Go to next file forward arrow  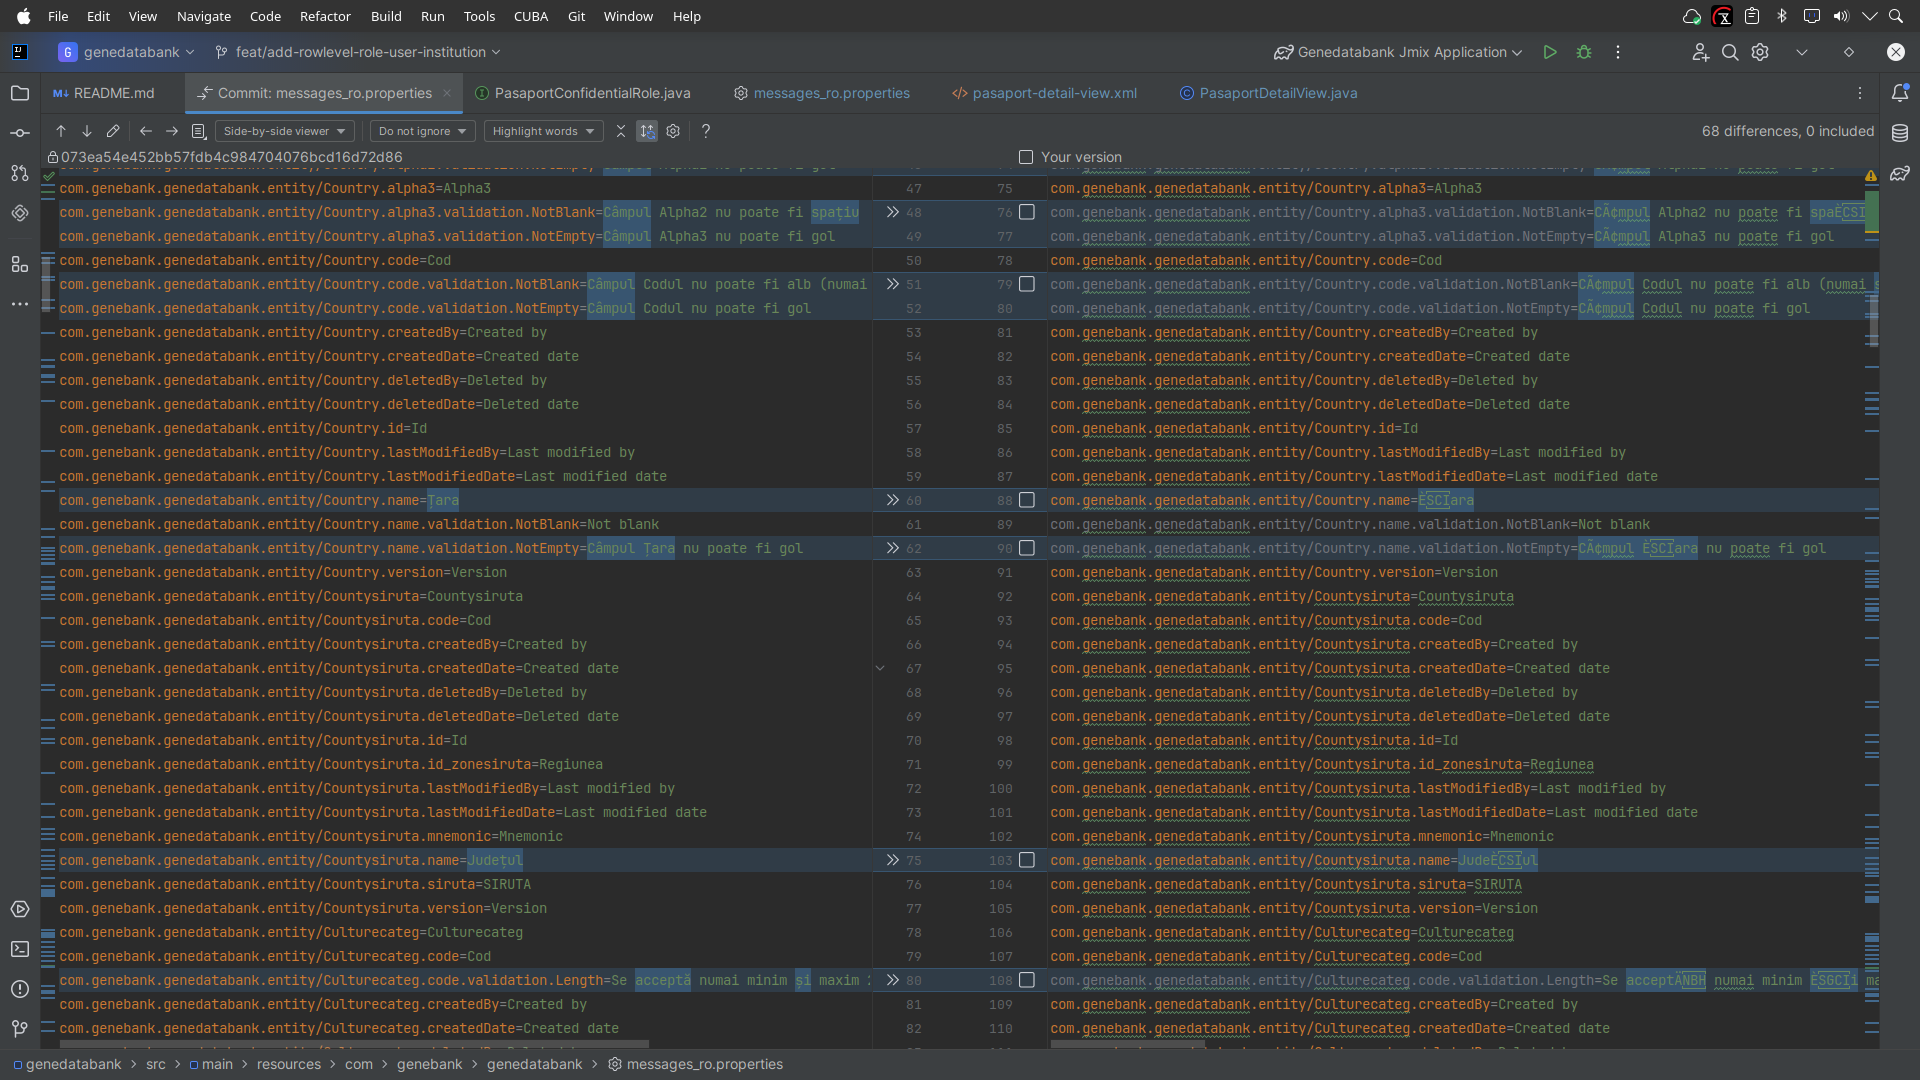tap(172, 131)
